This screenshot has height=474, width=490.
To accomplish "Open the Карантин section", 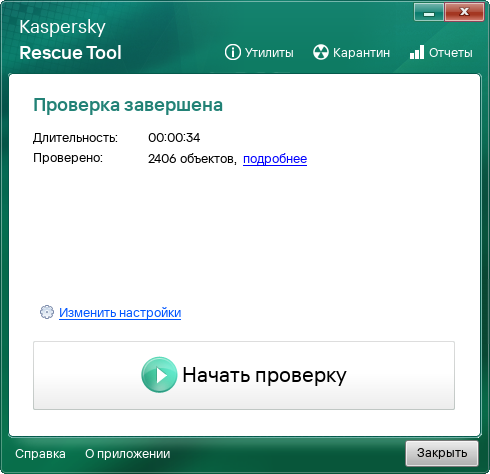I will click(361, 53).
